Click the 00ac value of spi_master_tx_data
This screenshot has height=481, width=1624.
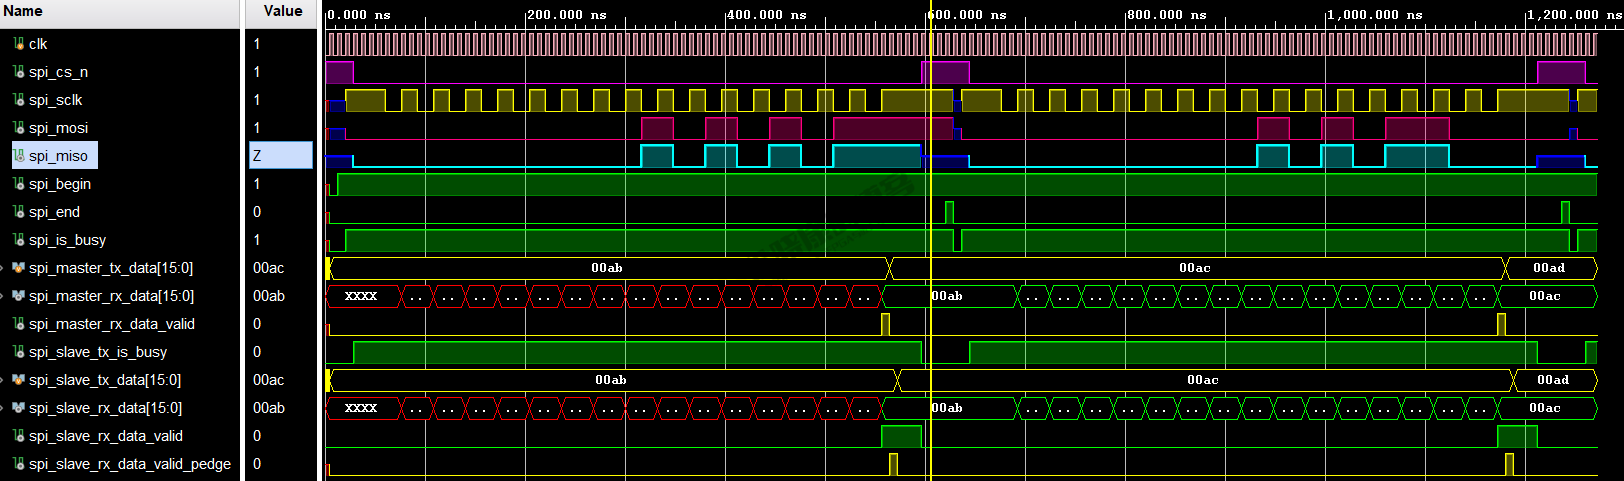pos(269,268)
